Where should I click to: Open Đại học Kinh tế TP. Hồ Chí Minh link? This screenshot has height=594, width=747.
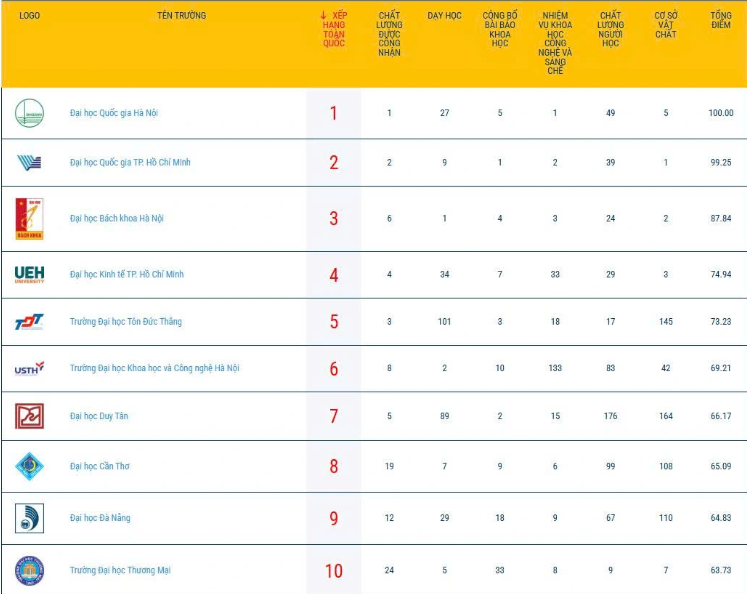[x=127, y=274]
